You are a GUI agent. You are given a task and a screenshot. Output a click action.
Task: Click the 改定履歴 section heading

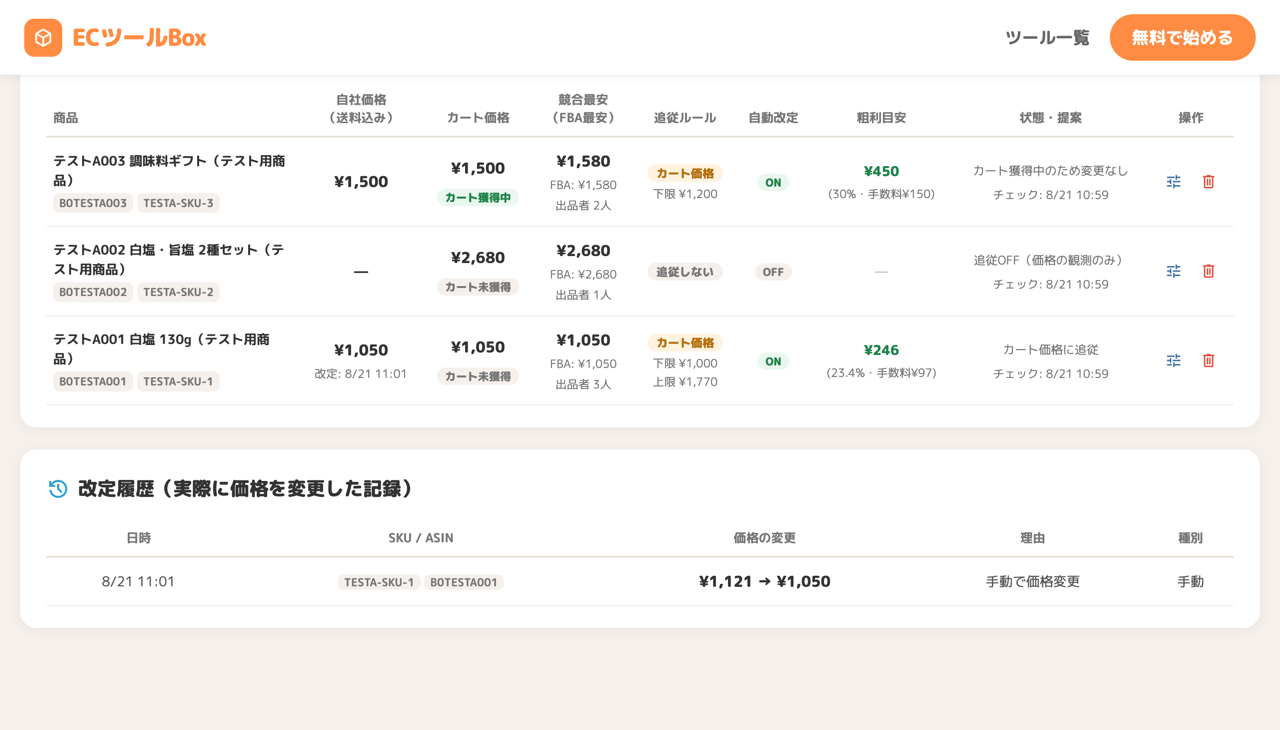coord(245,489)
